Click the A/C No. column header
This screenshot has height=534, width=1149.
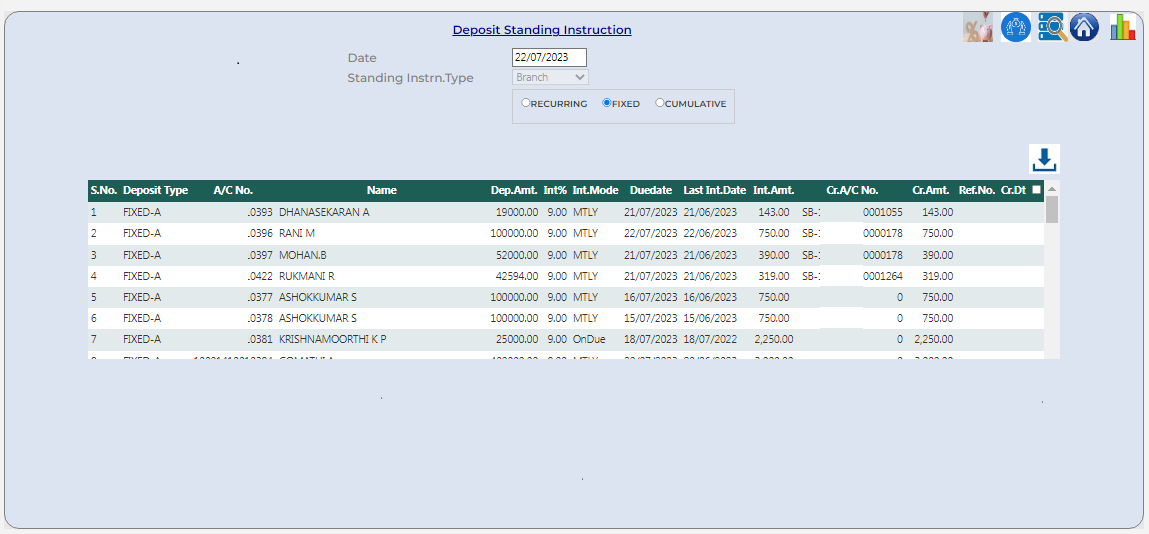[233, 190]
